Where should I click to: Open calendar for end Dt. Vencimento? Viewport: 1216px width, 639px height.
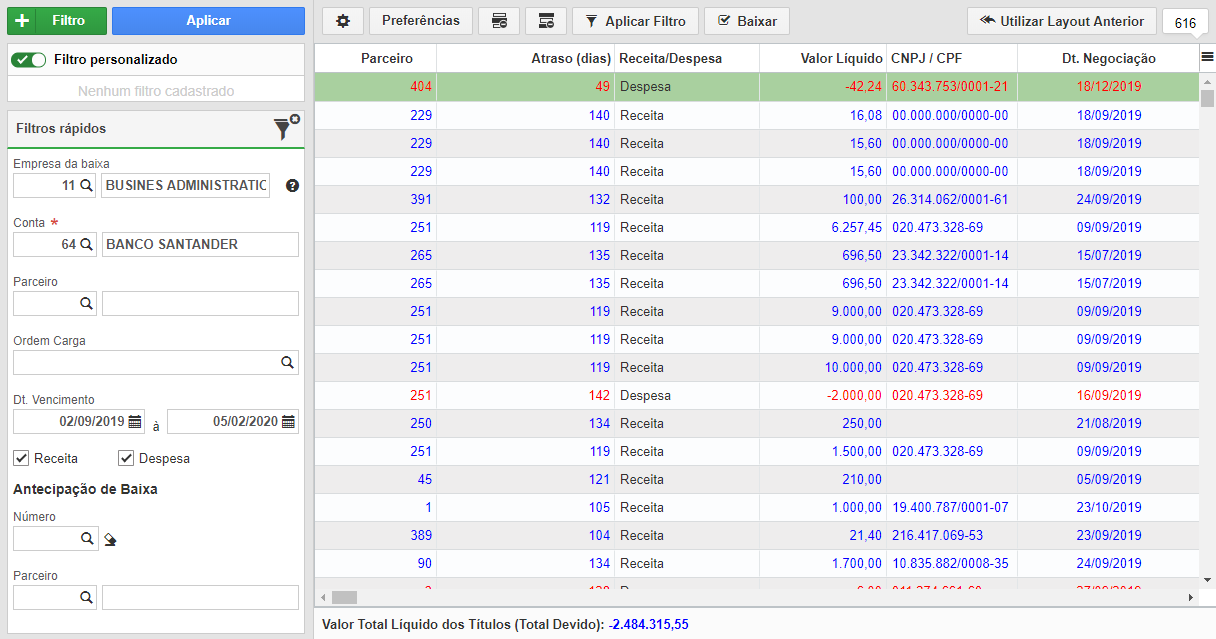(288, 422)
